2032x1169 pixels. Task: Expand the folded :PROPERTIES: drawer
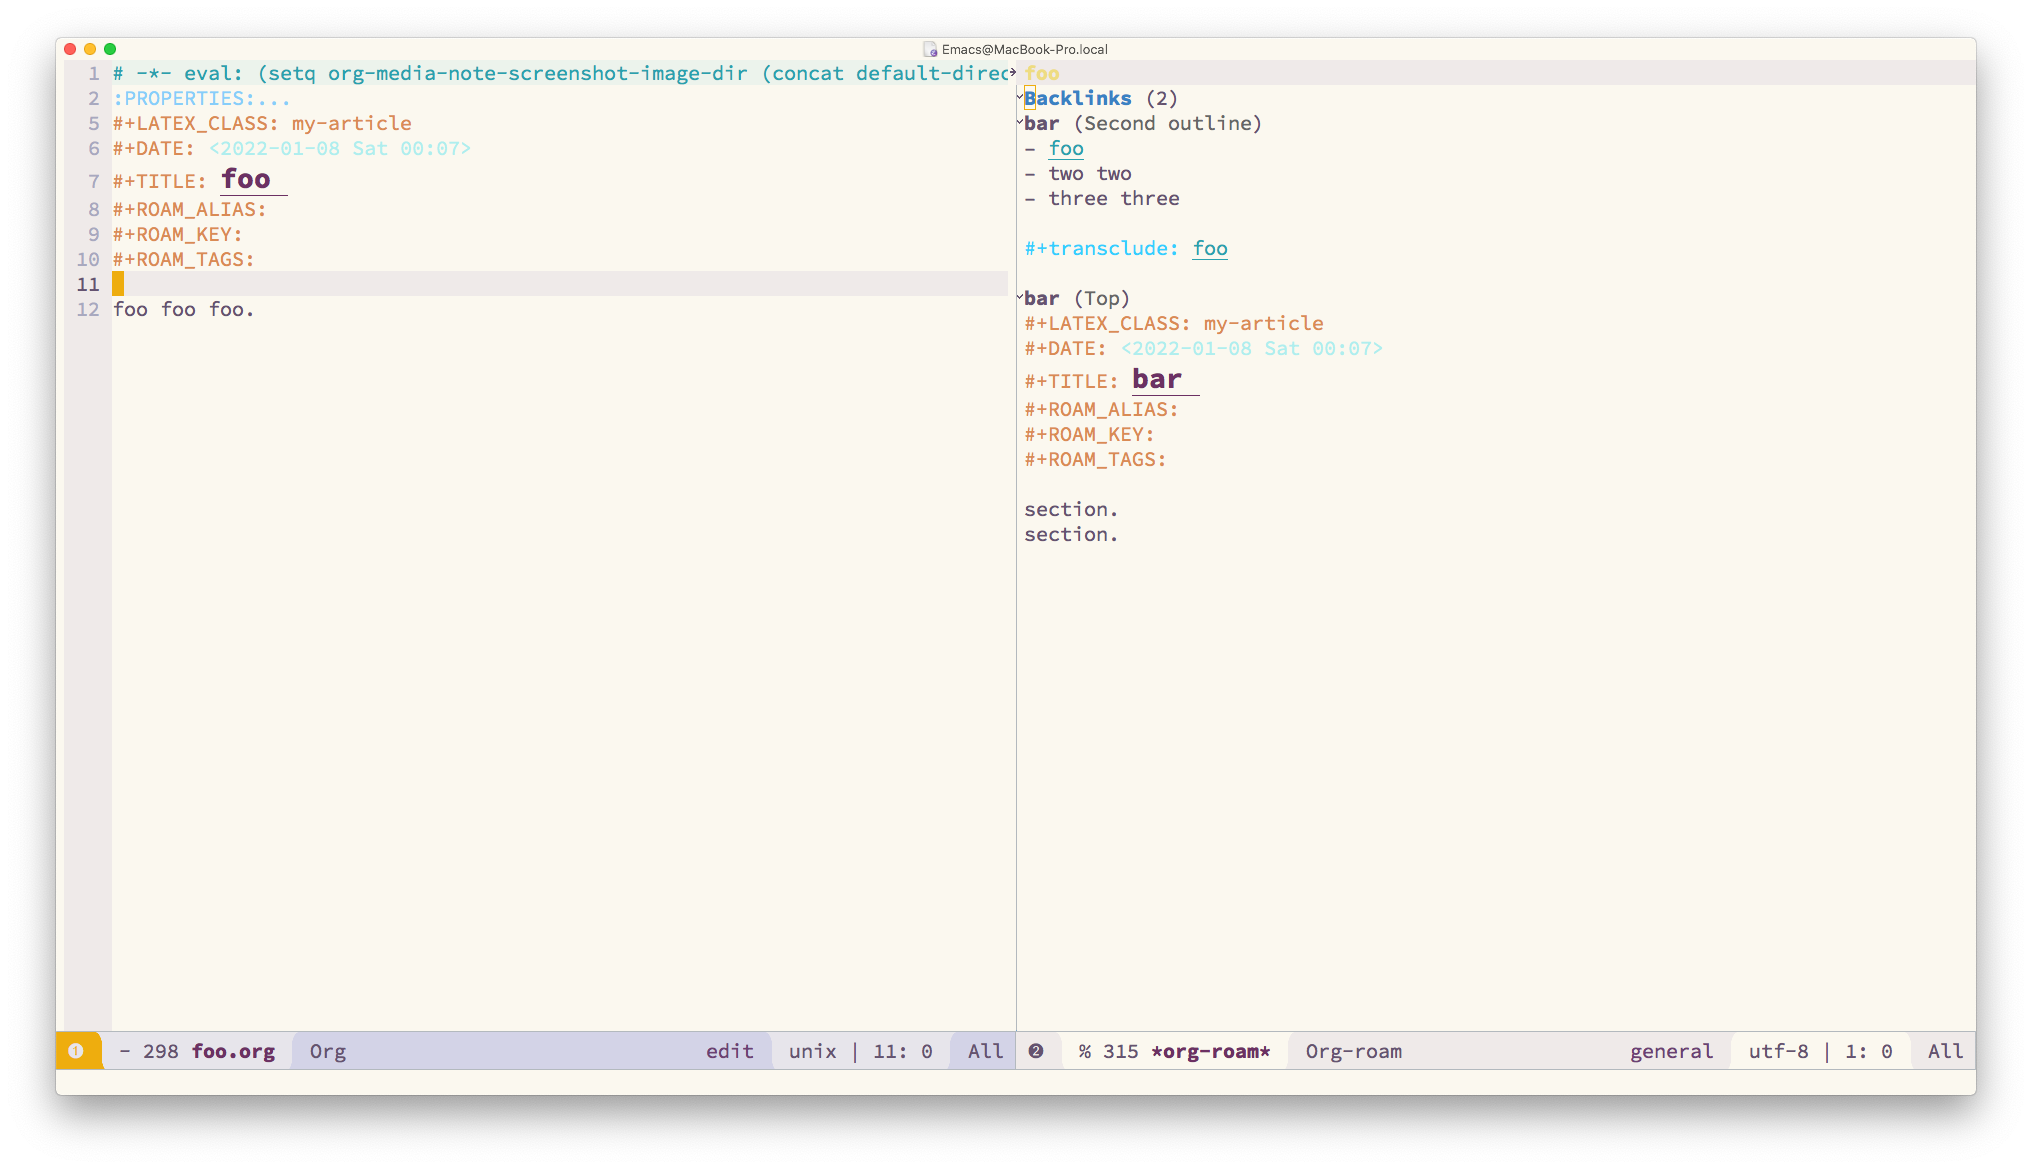point(201,98)
